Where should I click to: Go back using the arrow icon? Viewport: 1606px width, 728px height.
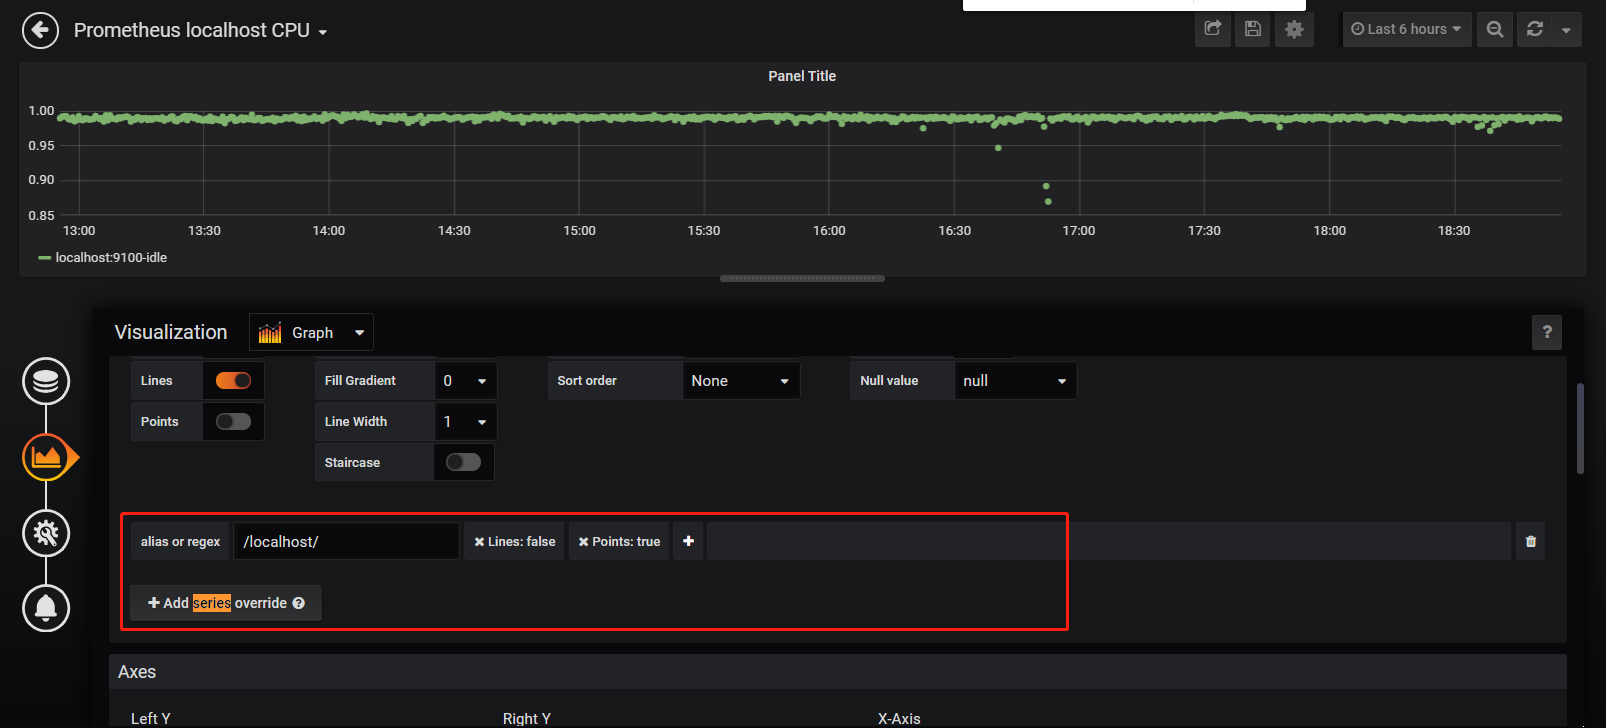(x=40, y=30)
